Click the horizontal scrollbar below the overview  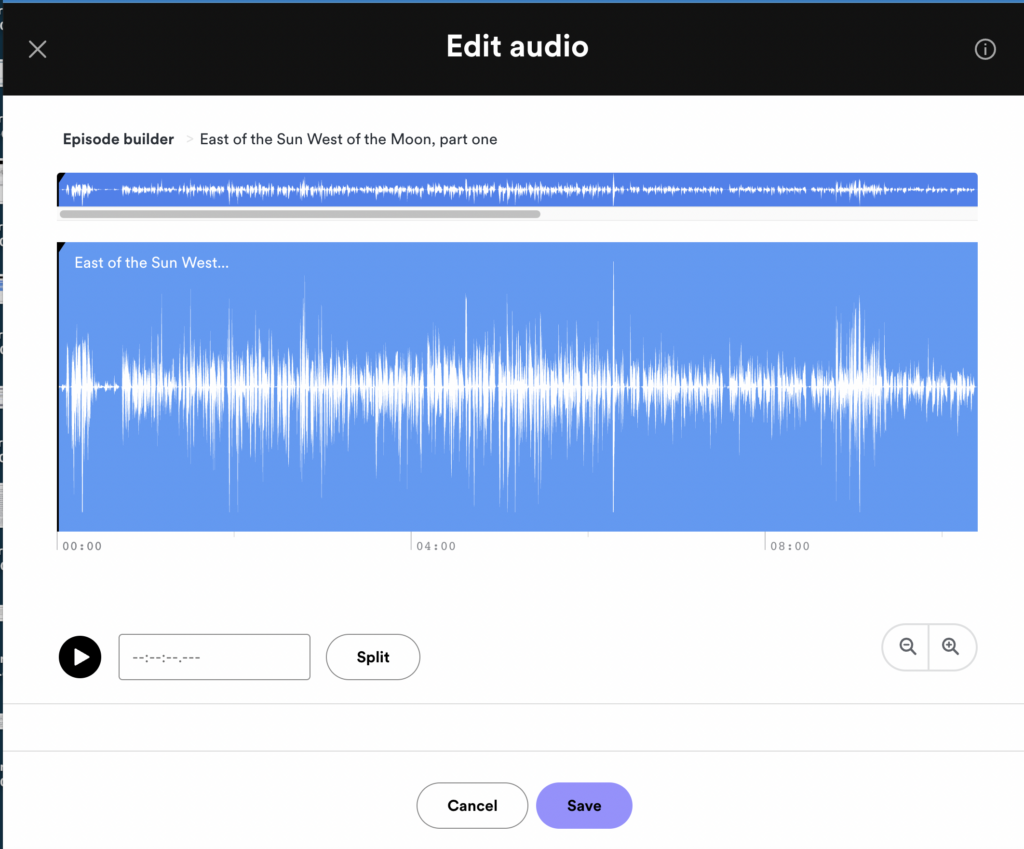(300, 214)
